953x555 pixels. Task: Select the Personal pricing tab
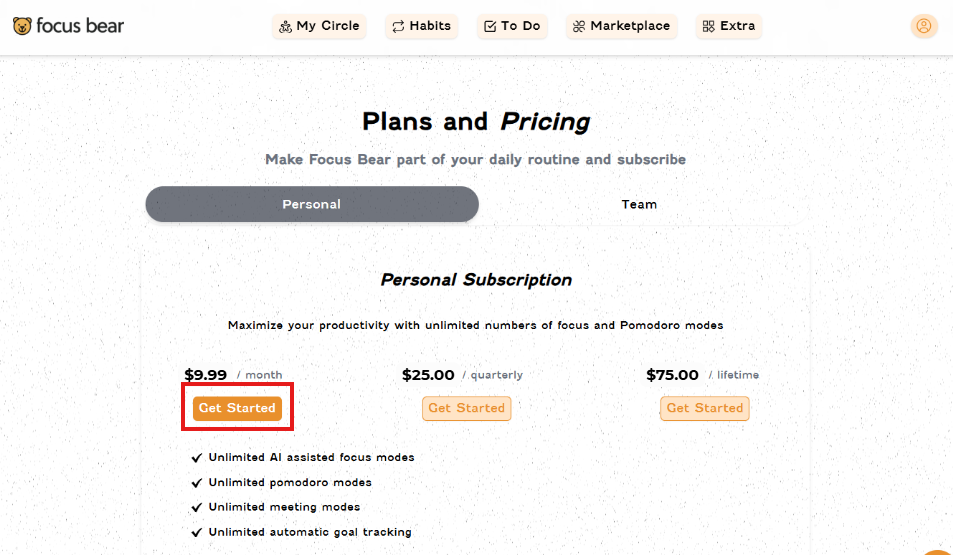tap(312, 204)
